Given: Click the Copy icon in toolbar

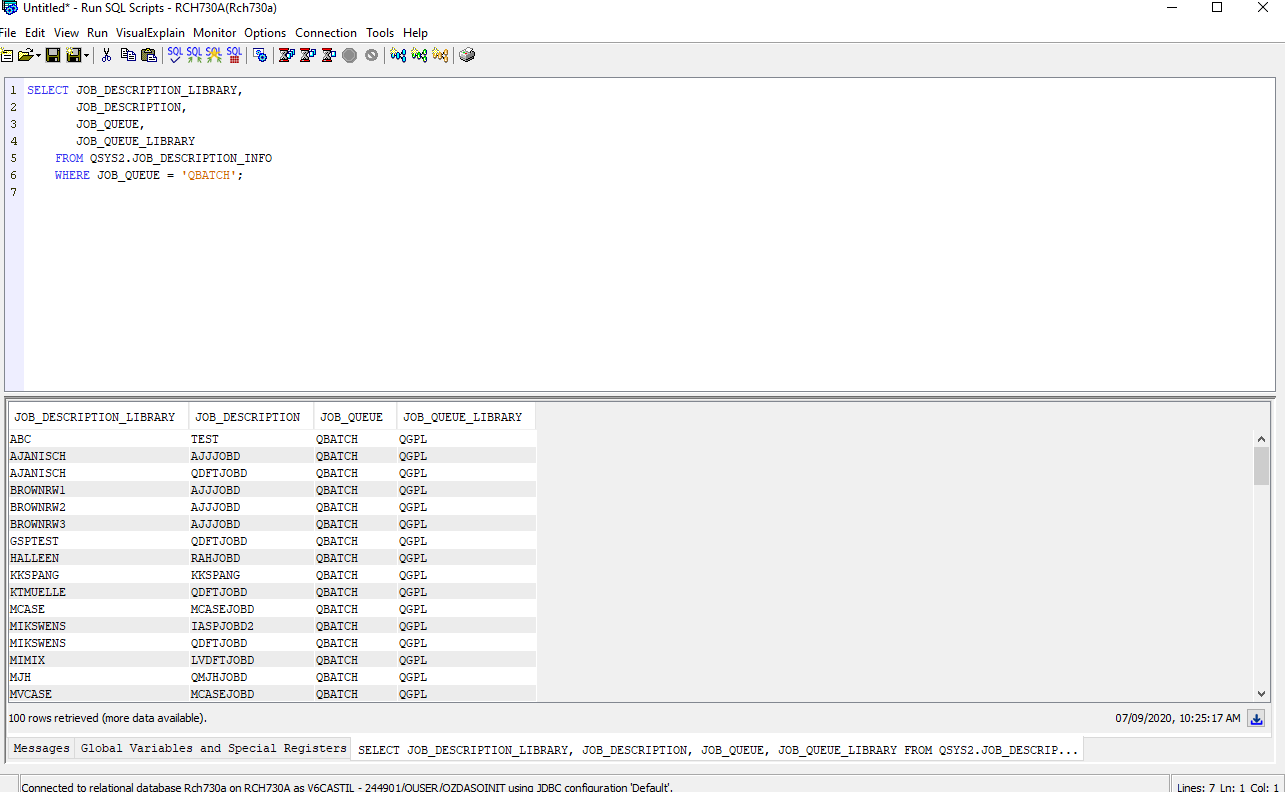Looking at the screenshot, I should (x=128, y=55).
